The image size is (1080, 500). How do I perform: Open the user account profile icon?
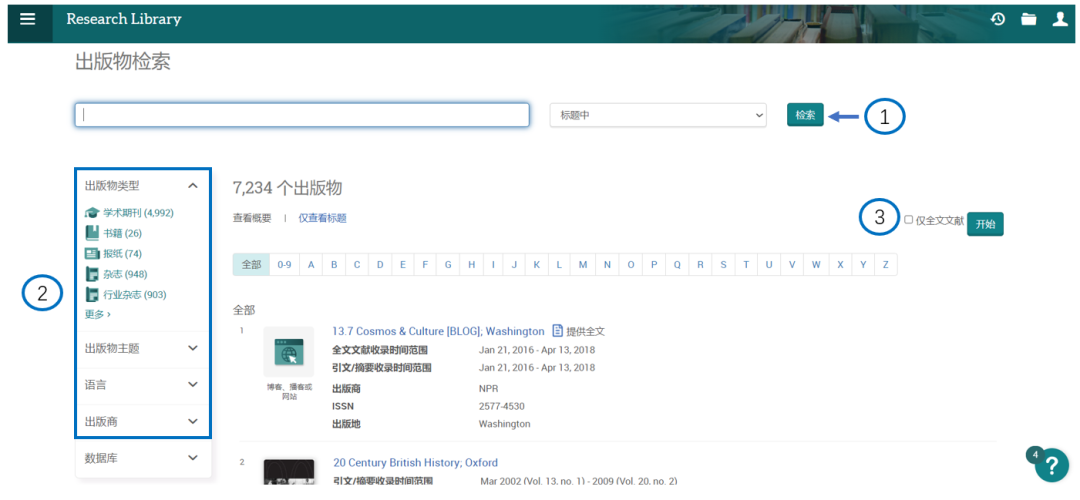point(1060,19)
